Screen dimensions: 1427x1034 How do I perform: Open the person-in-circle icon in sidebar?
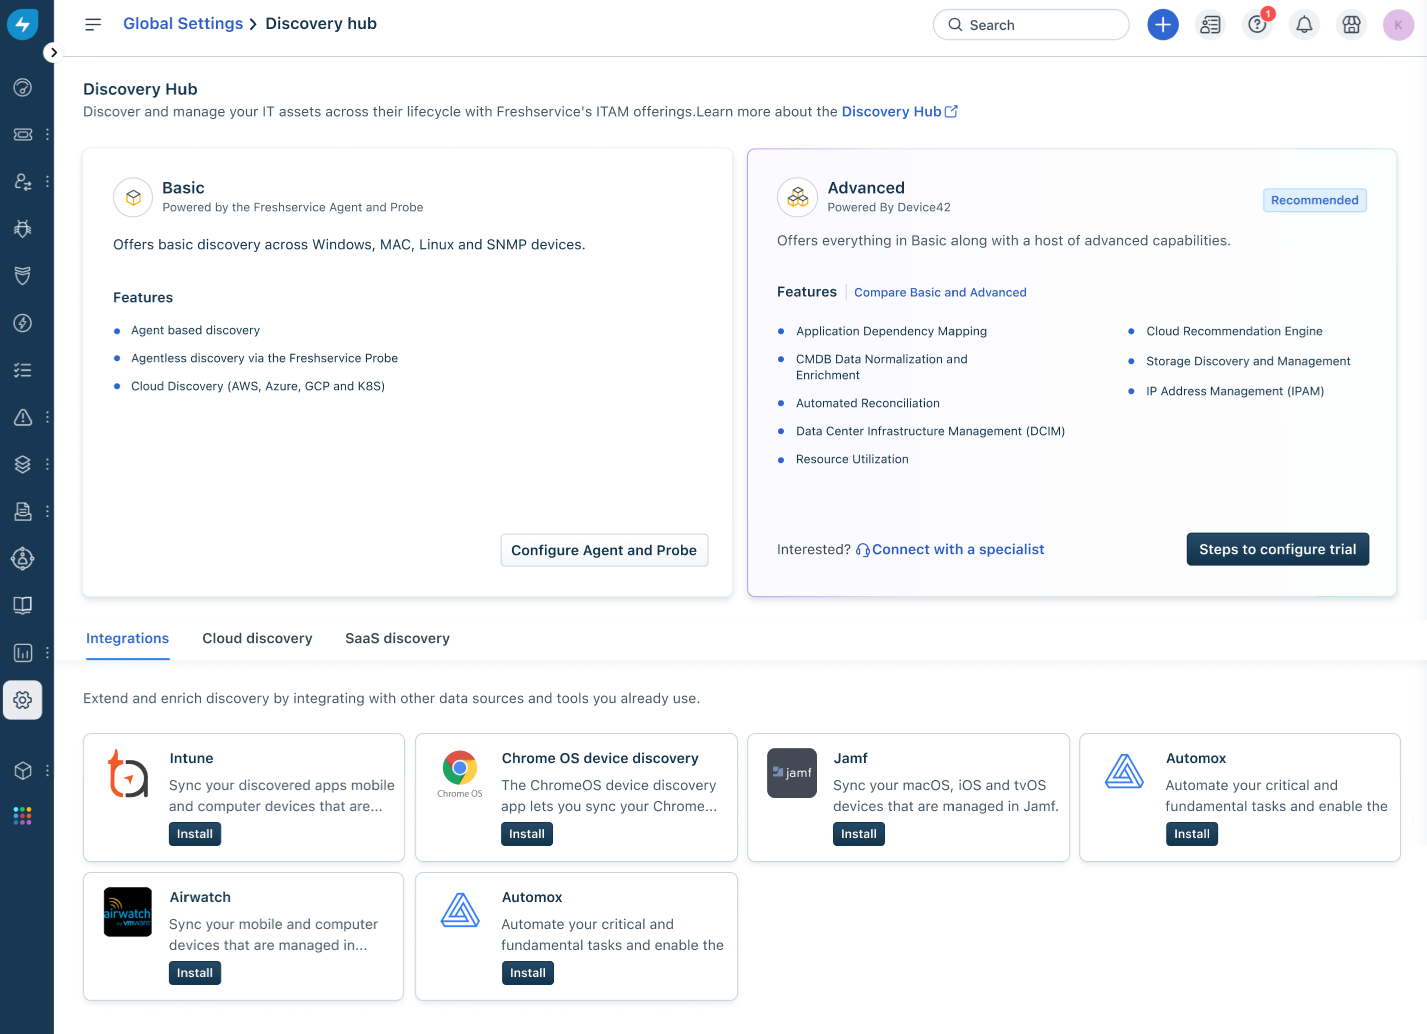pyautogui.click(x=23, y=558)
